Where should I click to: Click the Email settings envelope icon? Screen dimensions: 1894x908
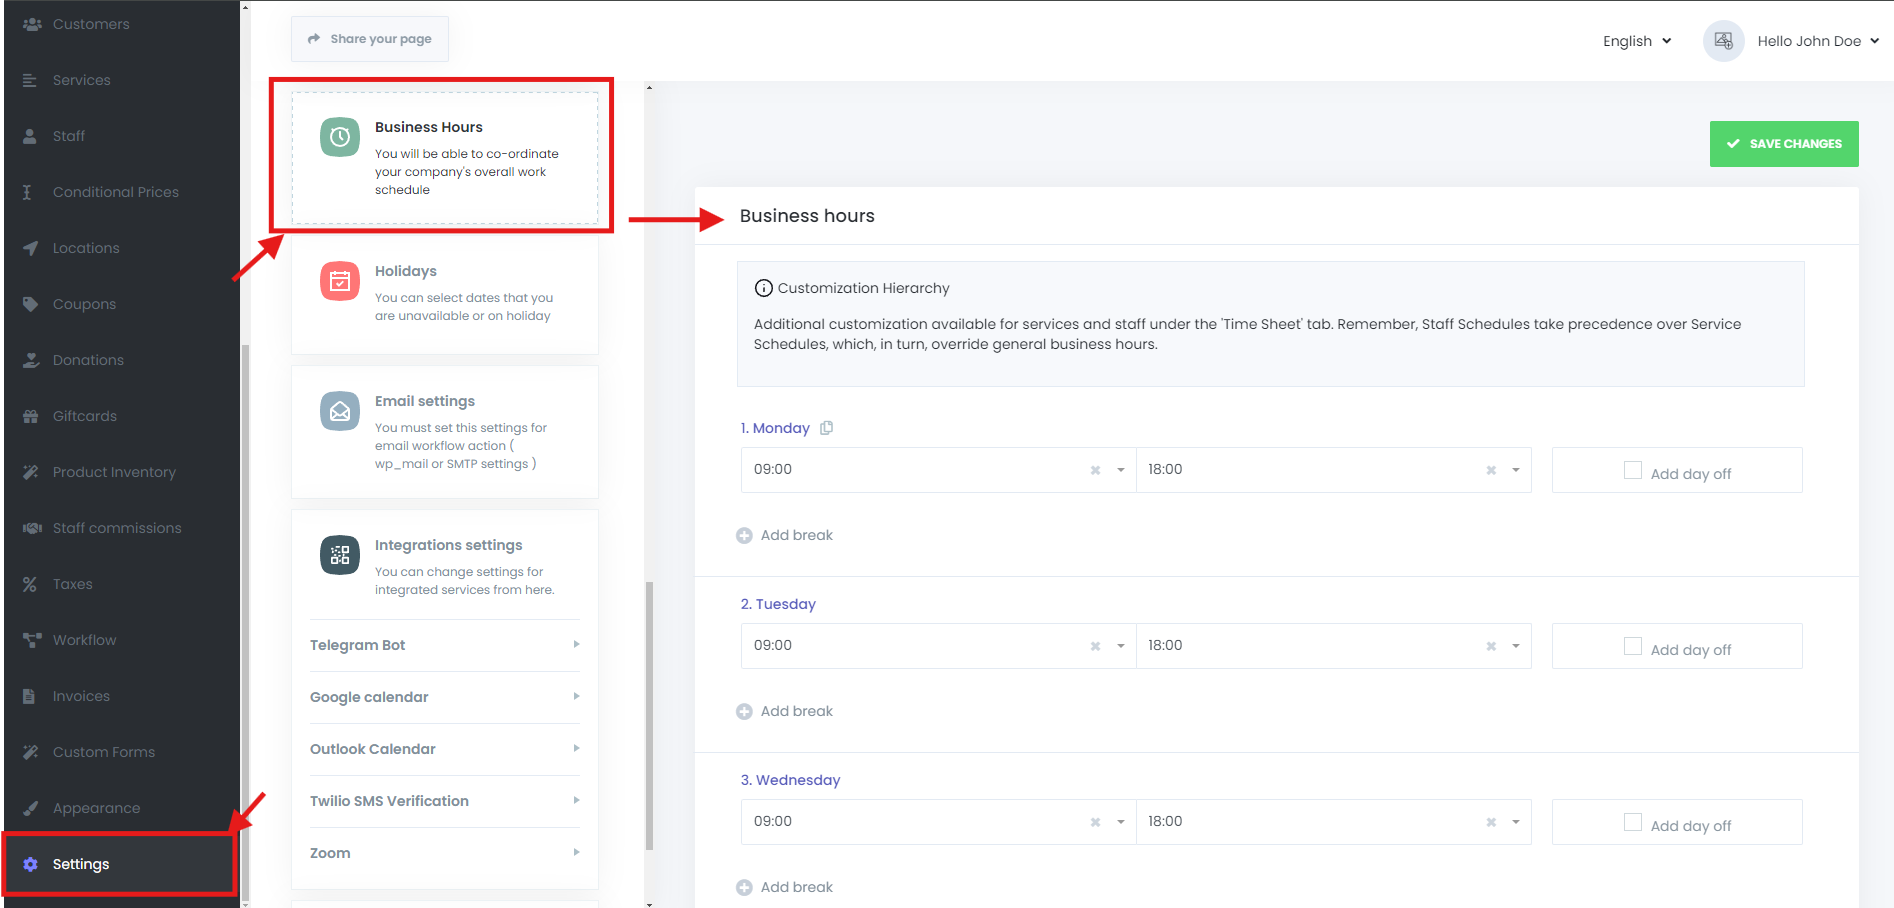click(x=340, y=411)
